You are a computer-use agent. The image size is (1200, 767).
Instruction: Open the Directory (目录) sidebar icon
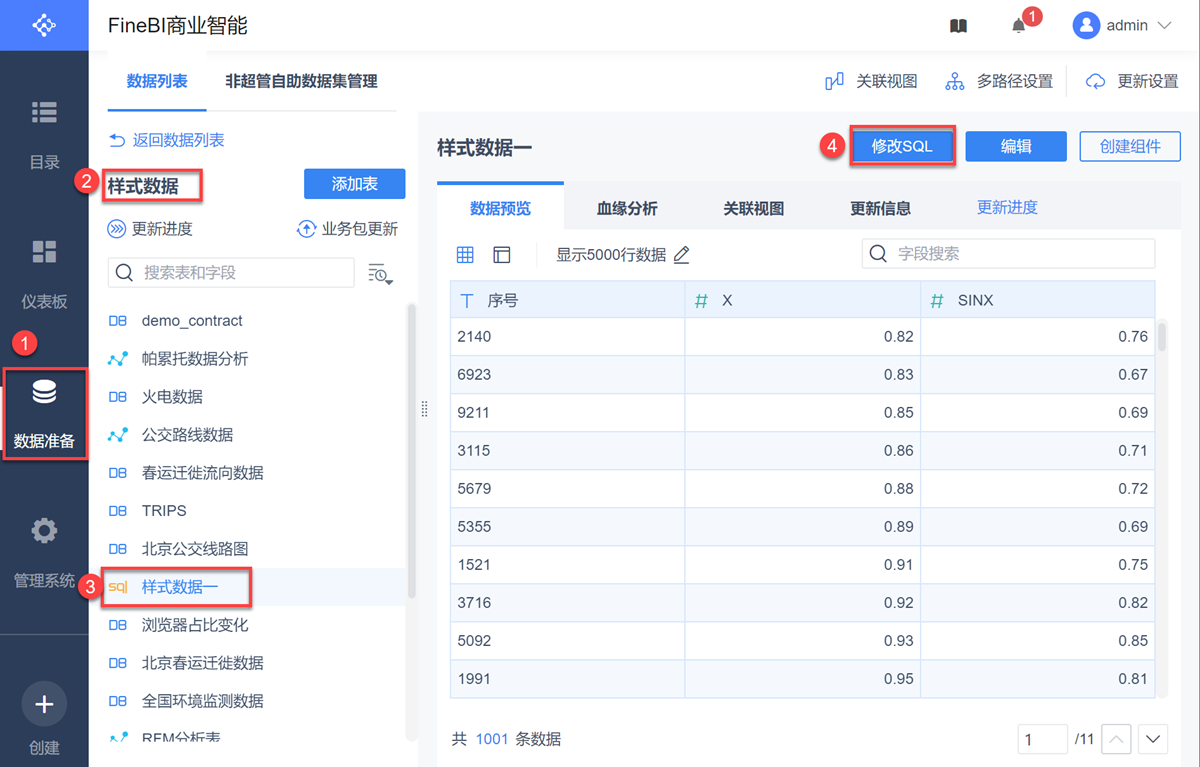point(44,113)
